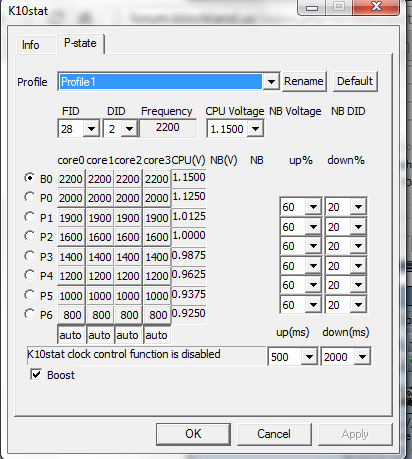Image resolution: width=412 pixels, height=459 pixels.
Task: Select the P6 state radio button
Action: [x=30, y=314]
